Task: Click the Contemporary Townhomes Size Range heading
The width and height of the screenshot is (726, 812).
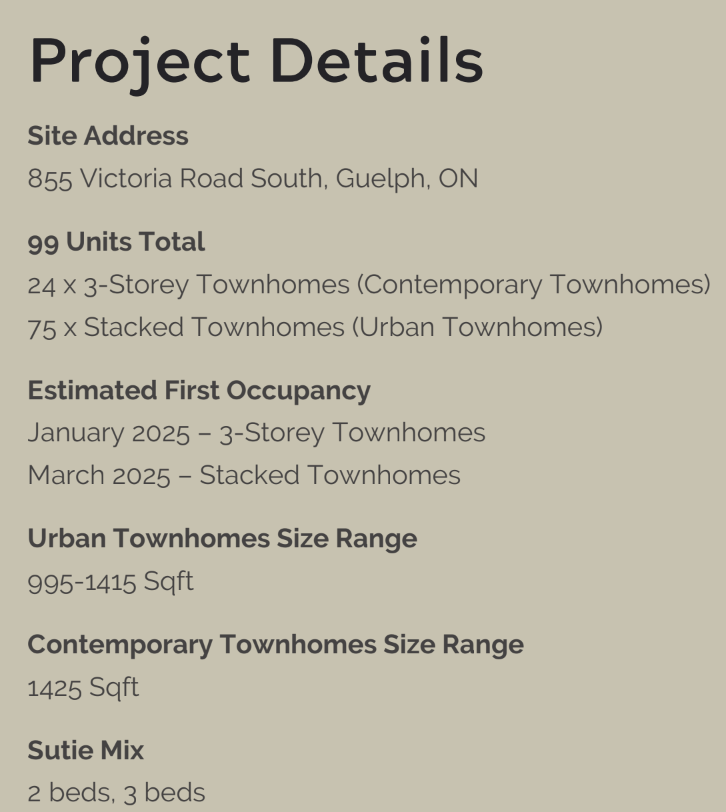Action: [x=275, y=644]
